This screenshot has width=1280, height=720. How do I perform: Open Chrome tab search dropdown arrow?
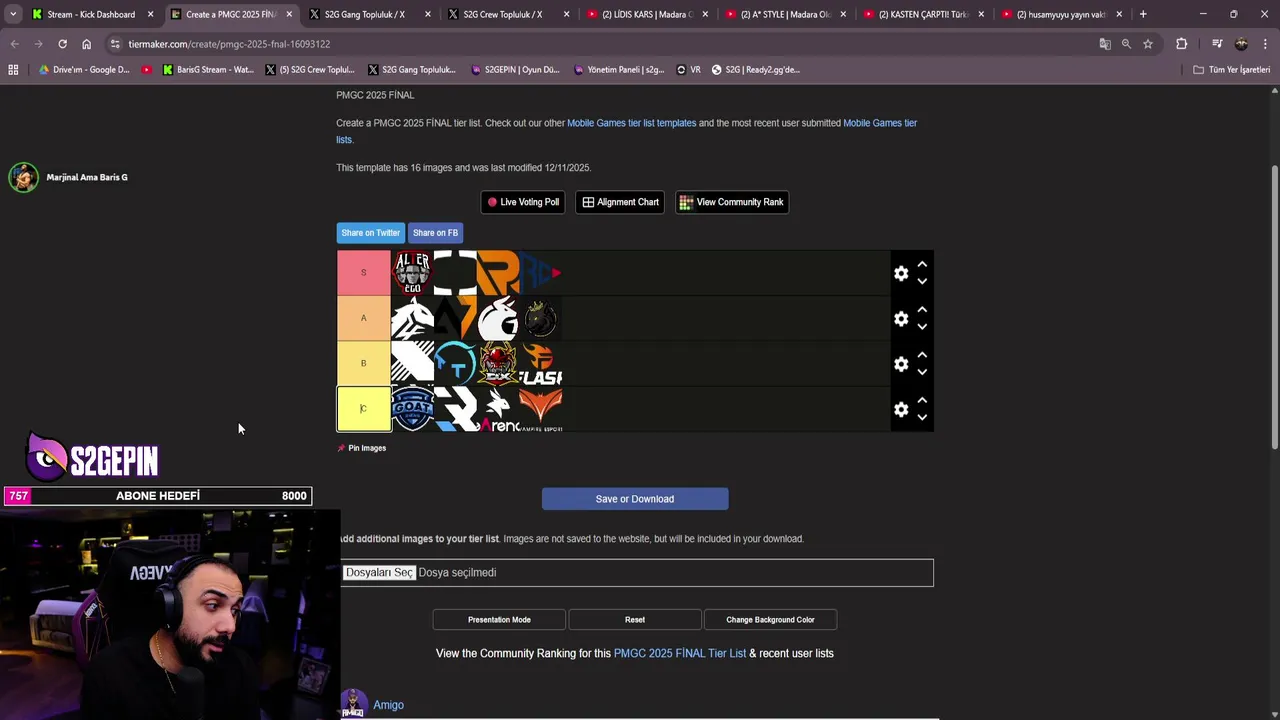click(13, 14)
